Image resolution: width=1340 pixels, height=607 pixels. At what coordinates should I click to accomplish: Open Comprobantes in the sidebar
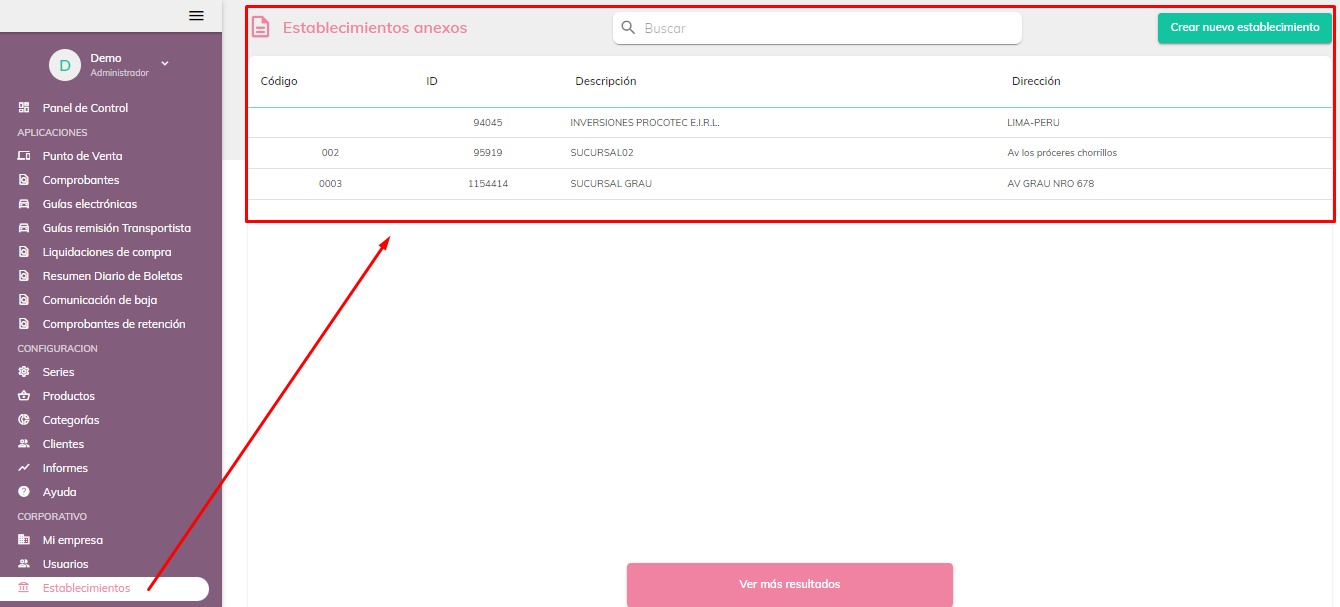(80, 180)
